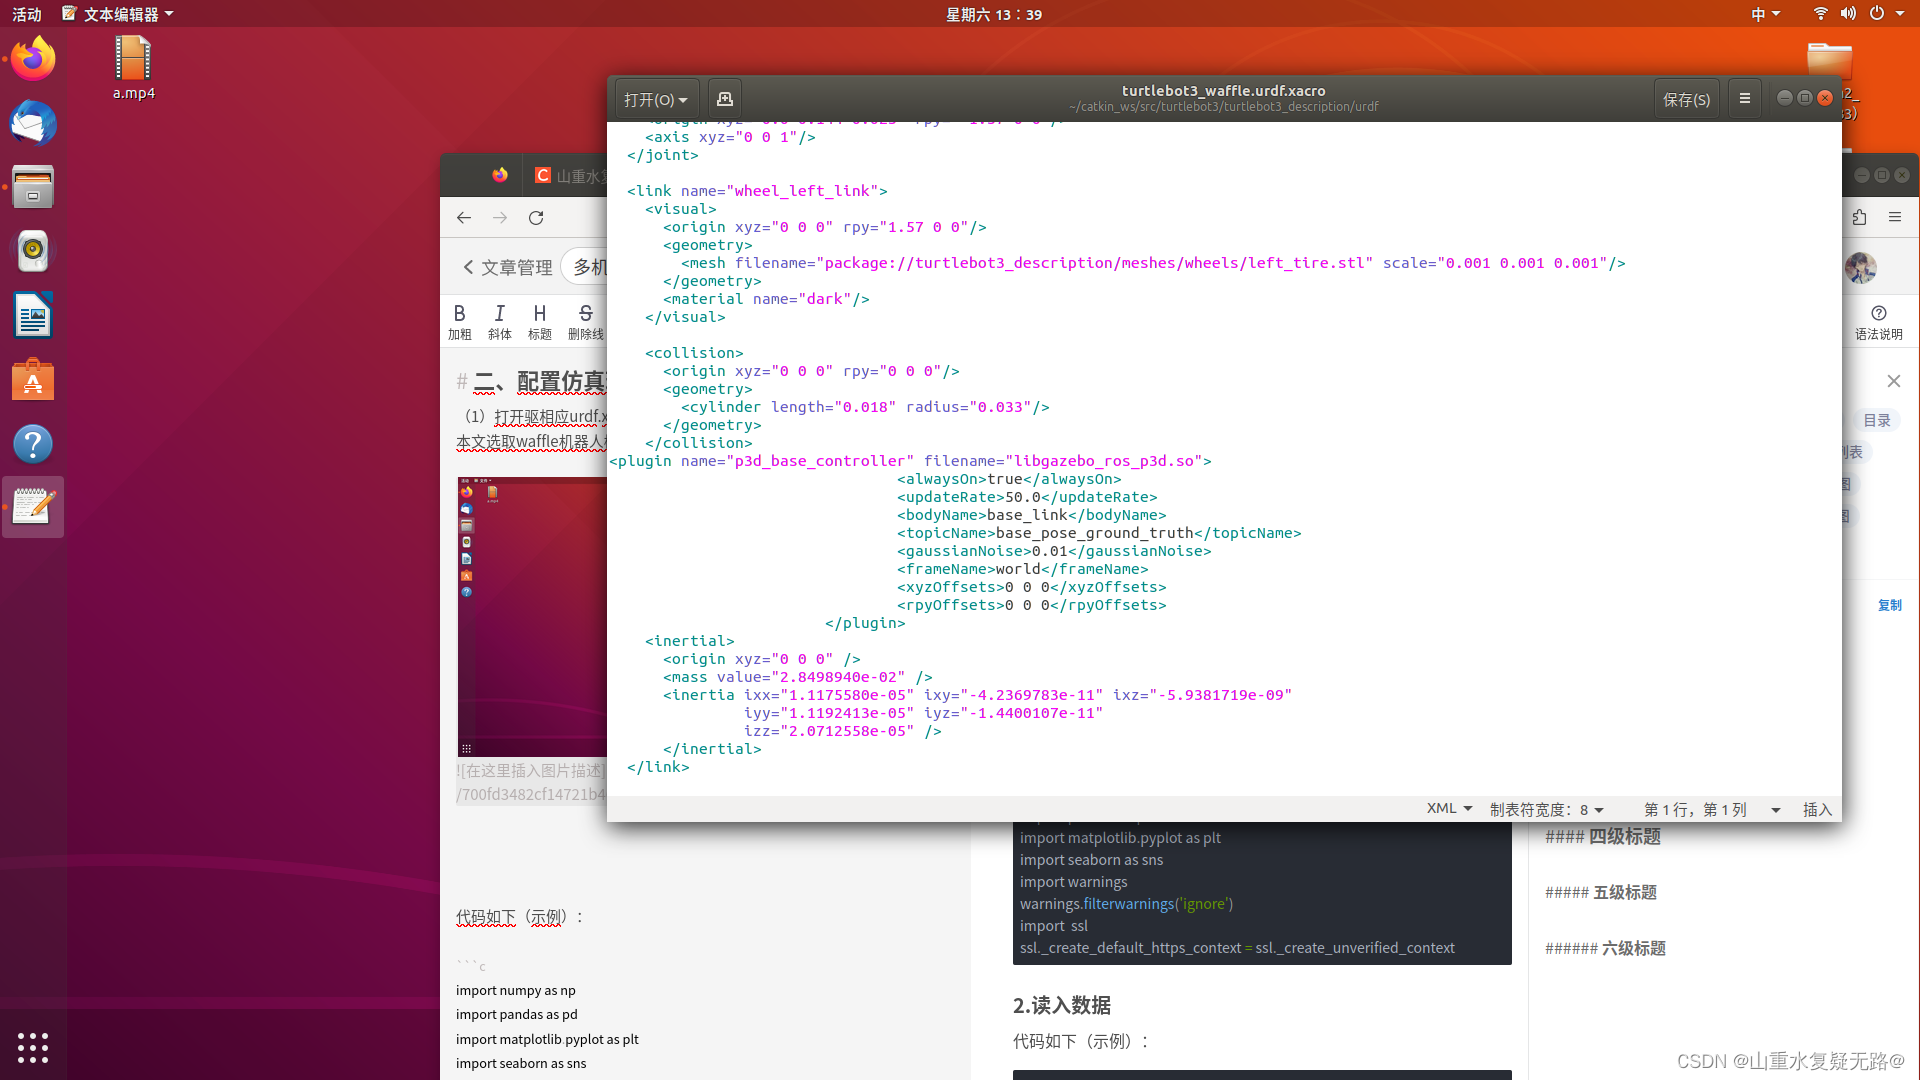Click the p3d_base_controller plugin line
The width and height of the screenshot is (1920, 1080).
910,461
